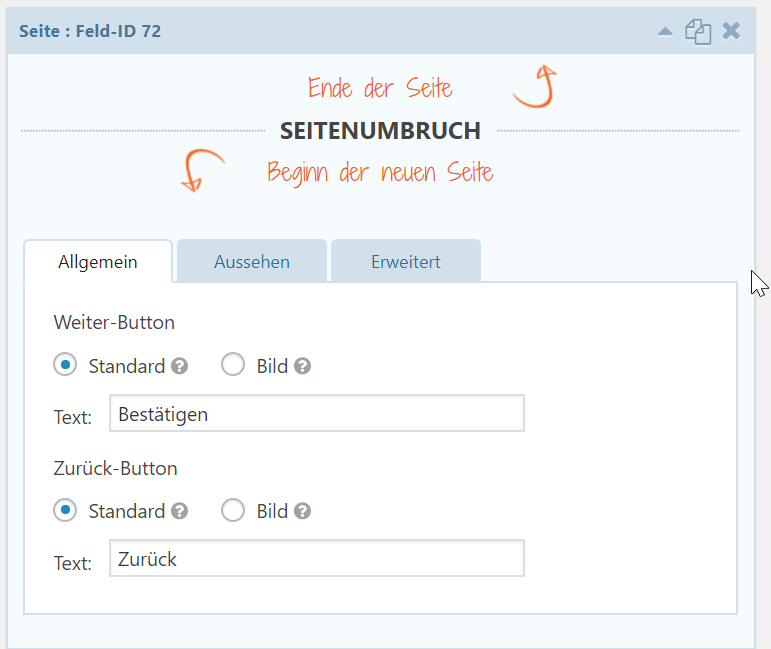771x649 pixels.
Task: Open the Allgemein tab
Action: (98, 261)
